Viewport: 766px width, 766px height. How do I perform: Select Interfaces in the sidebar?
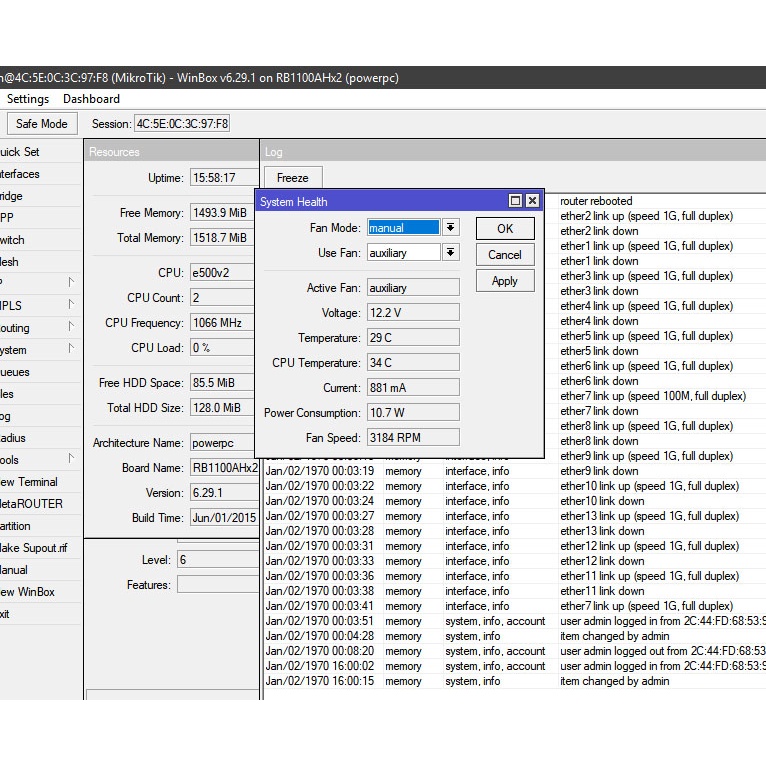point(20,174)
